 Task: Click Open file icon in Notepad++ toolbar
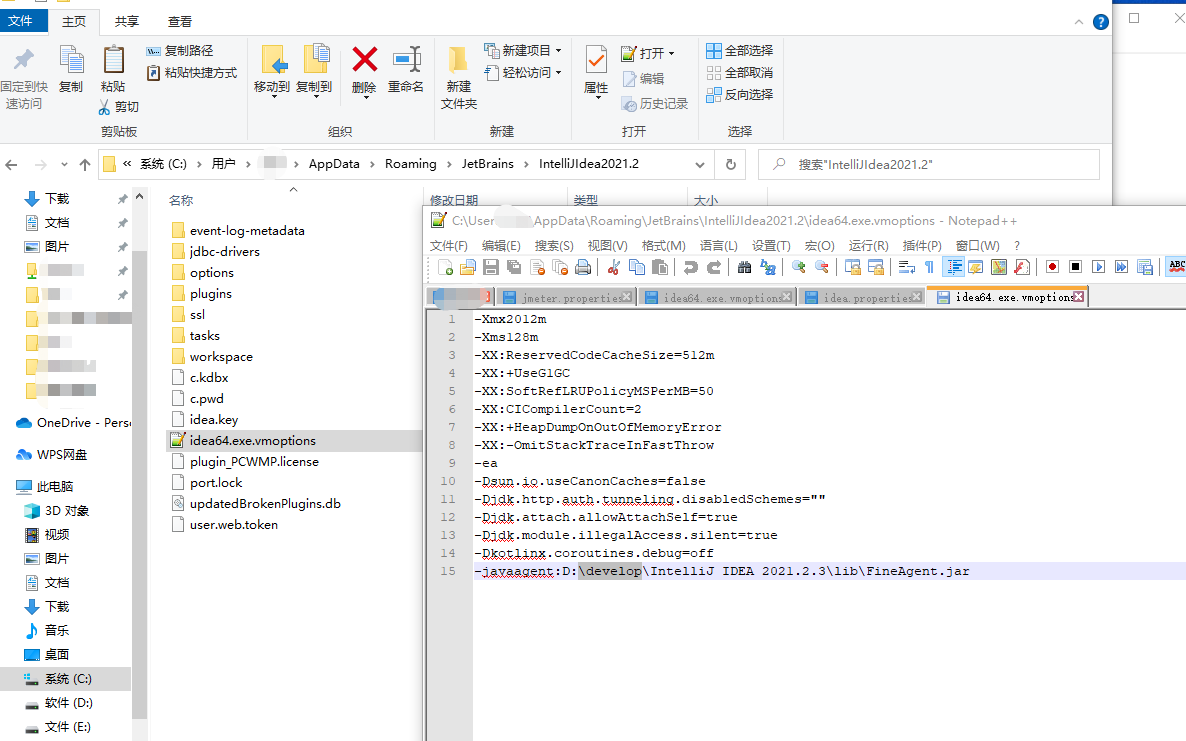[467, 267]
